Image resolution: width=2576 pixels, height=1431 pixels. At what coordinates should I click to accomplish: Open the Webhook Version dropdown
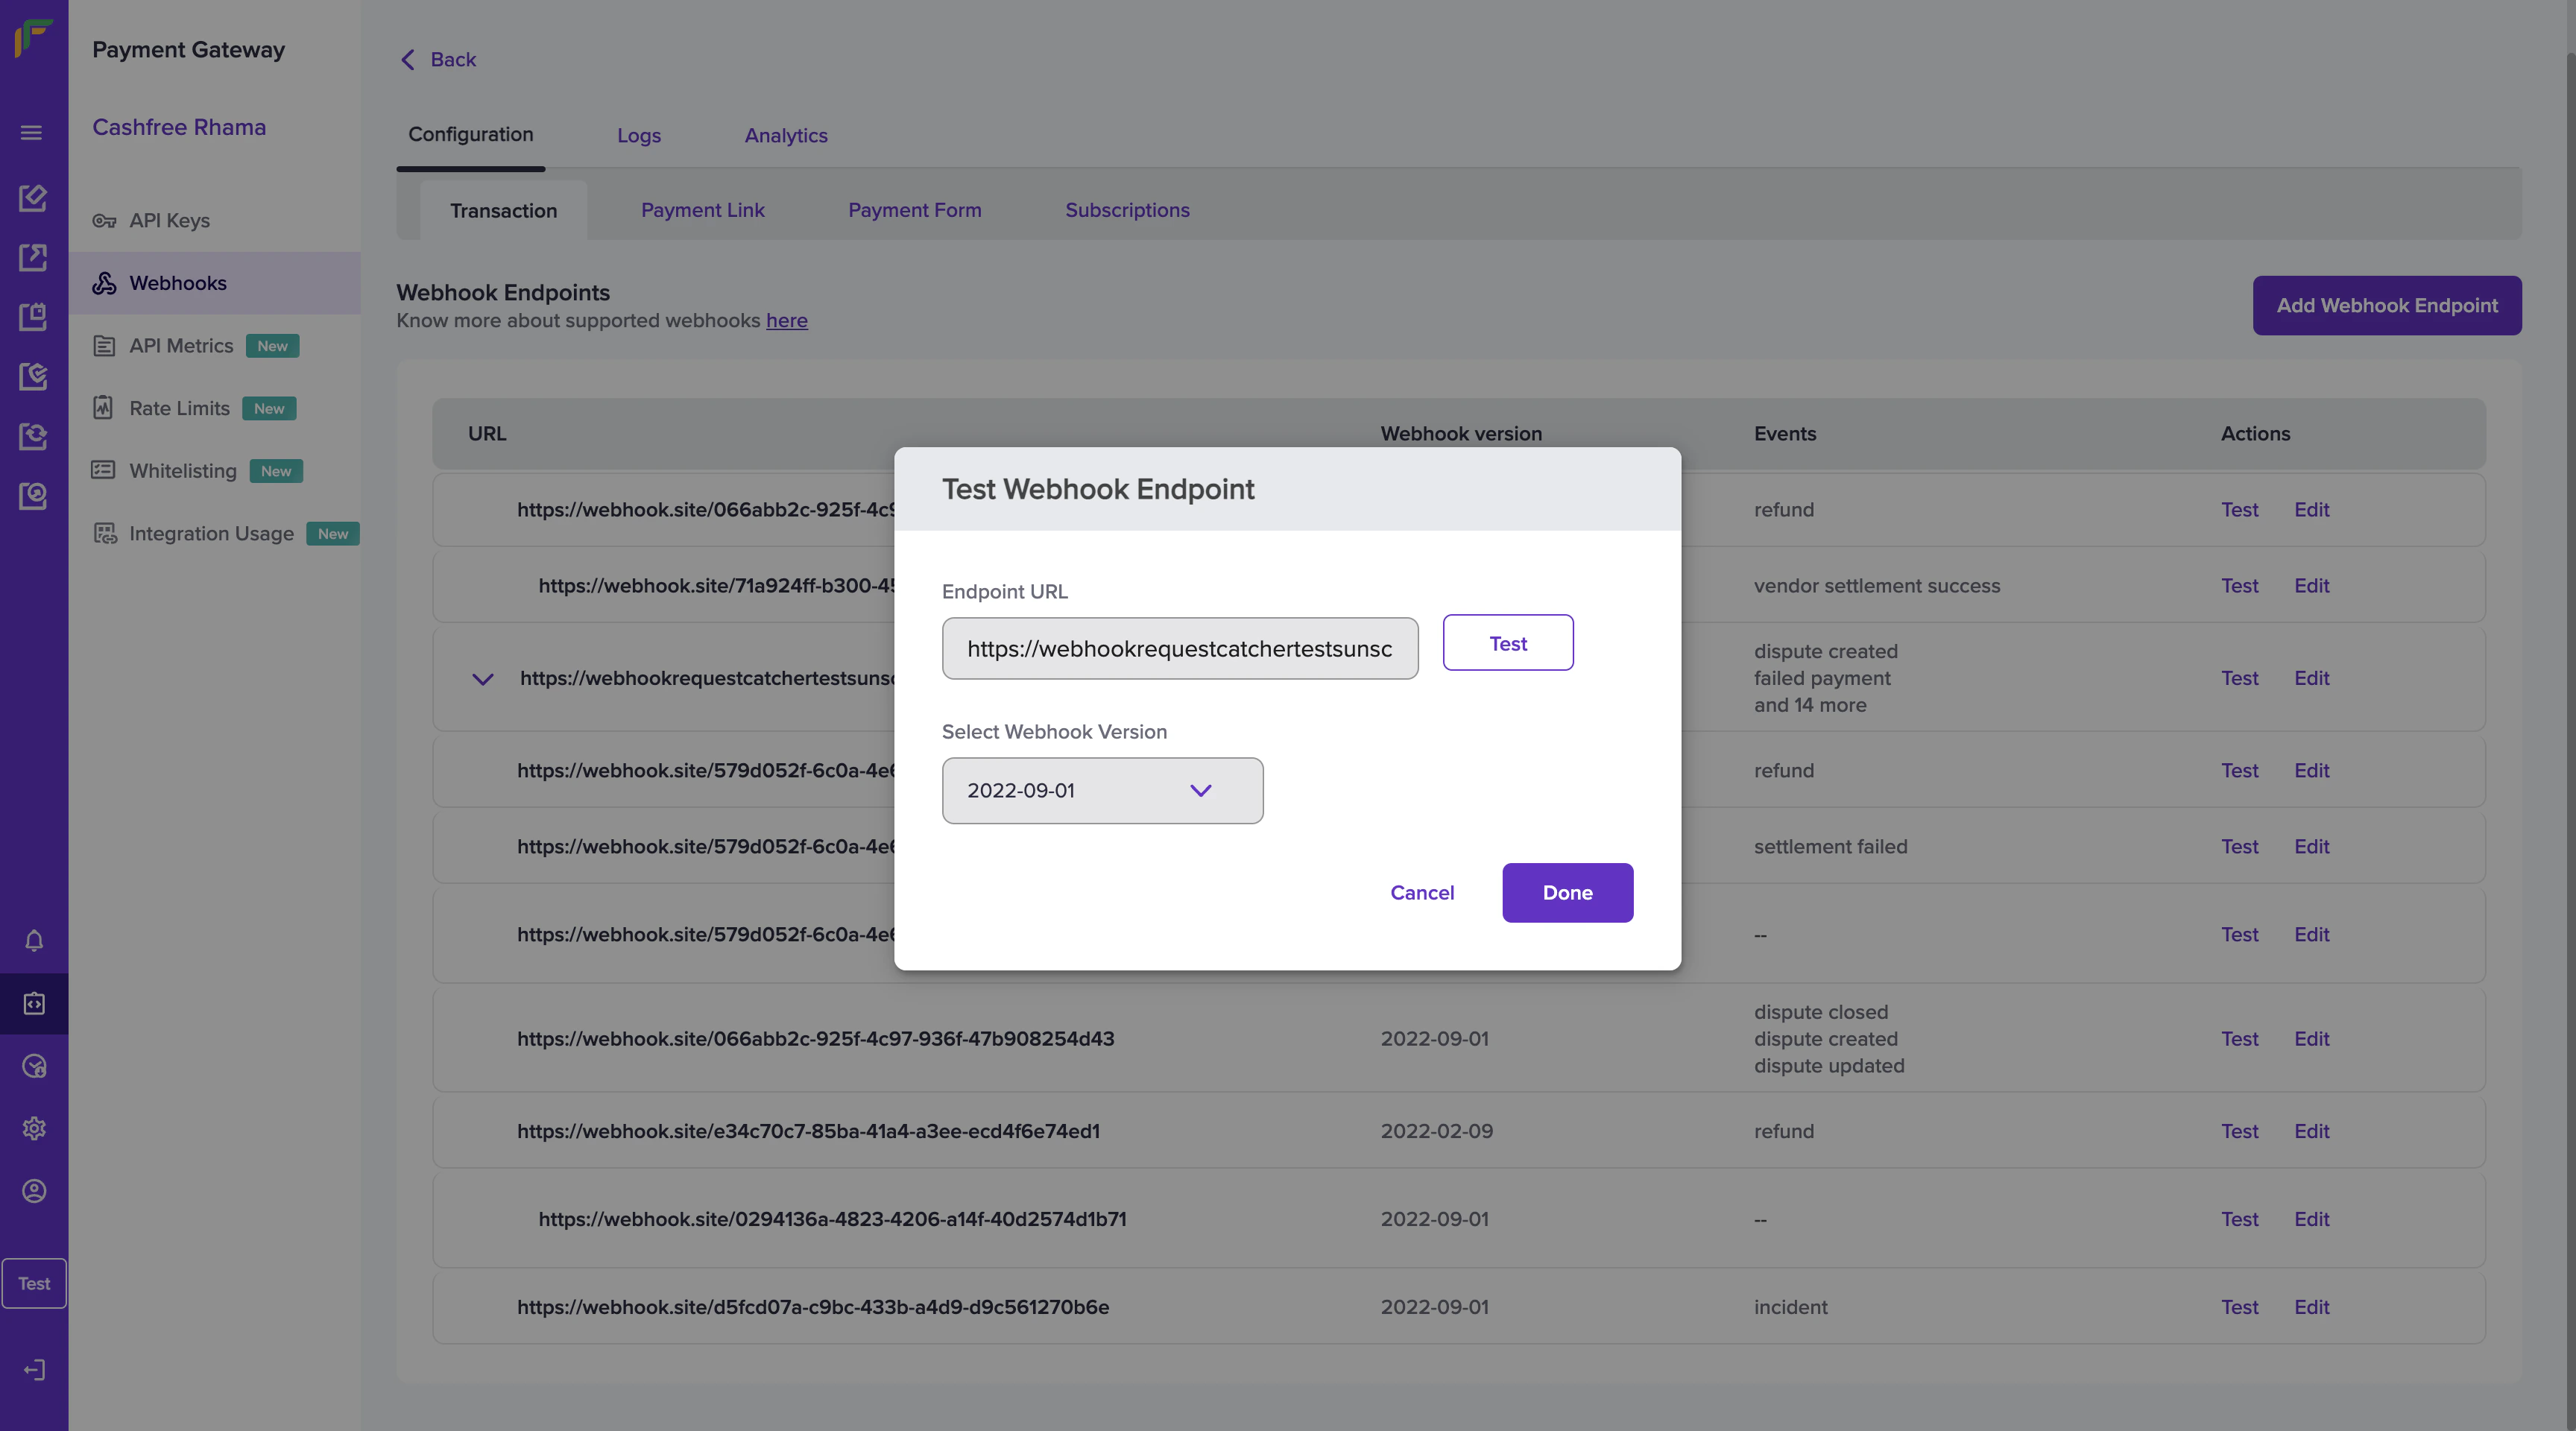1102,791
